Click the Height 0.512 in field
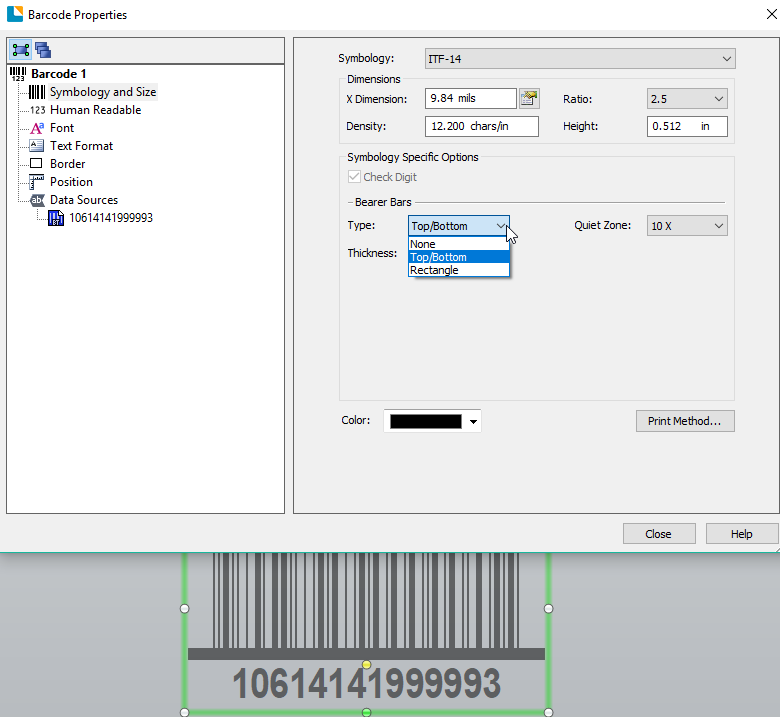 tap(687, 126)
